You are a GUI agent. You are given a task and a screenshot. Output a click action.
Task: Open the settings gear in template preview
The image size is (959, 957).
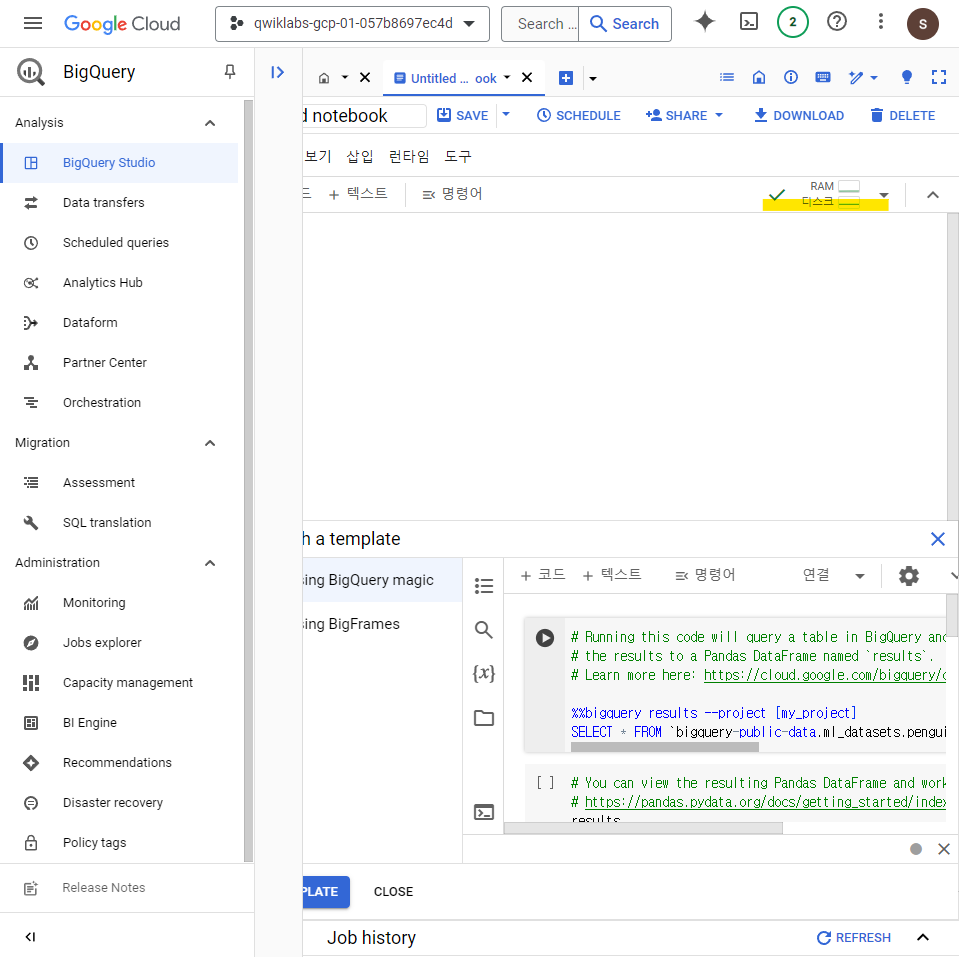click(908, 576)
